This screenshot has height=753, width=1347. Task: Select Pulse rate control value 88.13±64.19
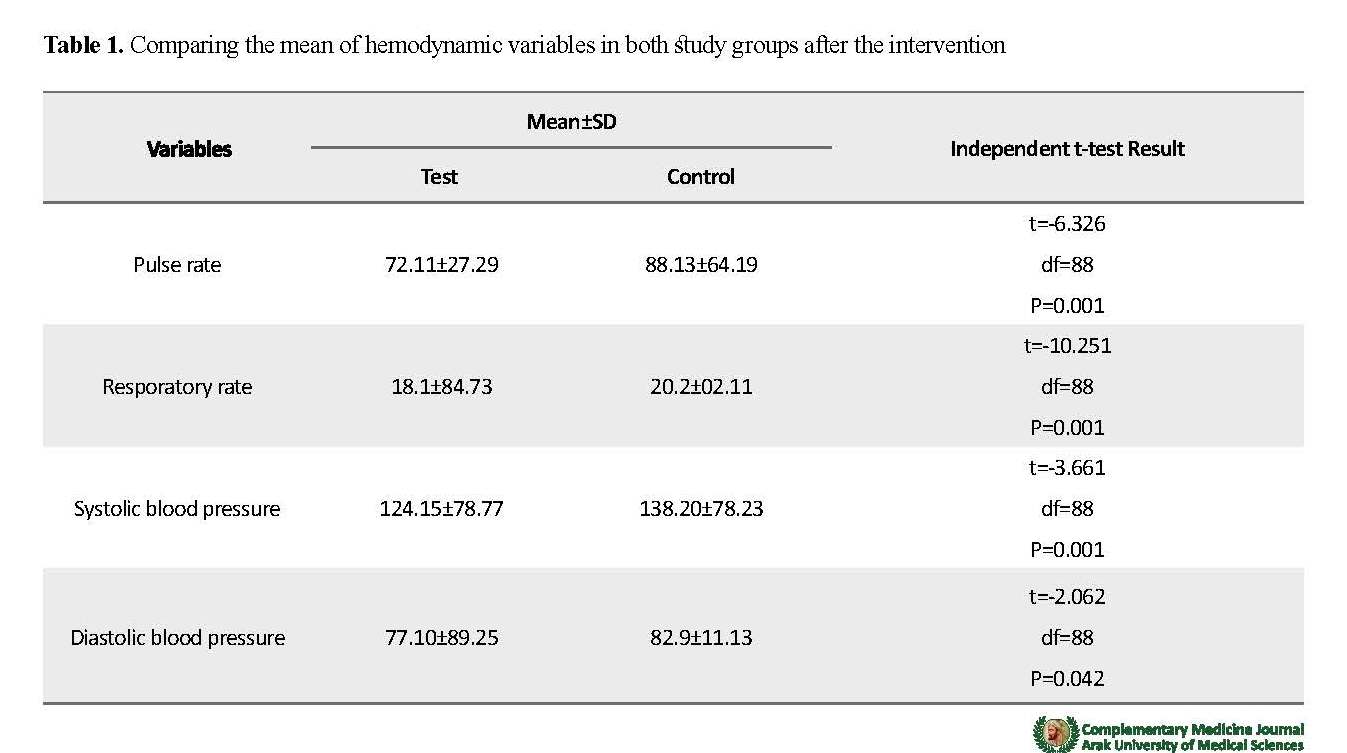[701, 265]
